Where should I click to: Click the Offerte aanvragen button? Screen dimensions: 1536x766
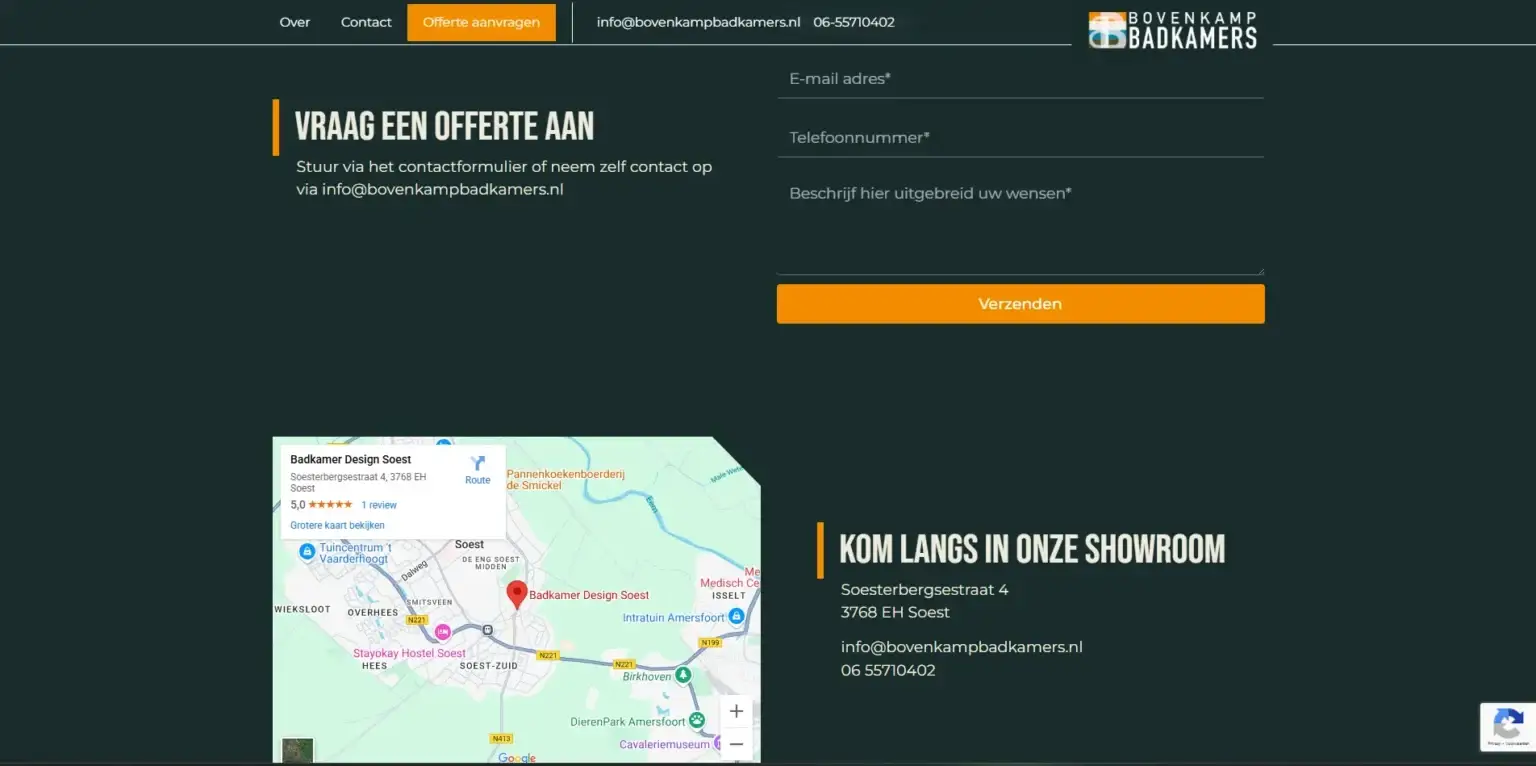481,22
